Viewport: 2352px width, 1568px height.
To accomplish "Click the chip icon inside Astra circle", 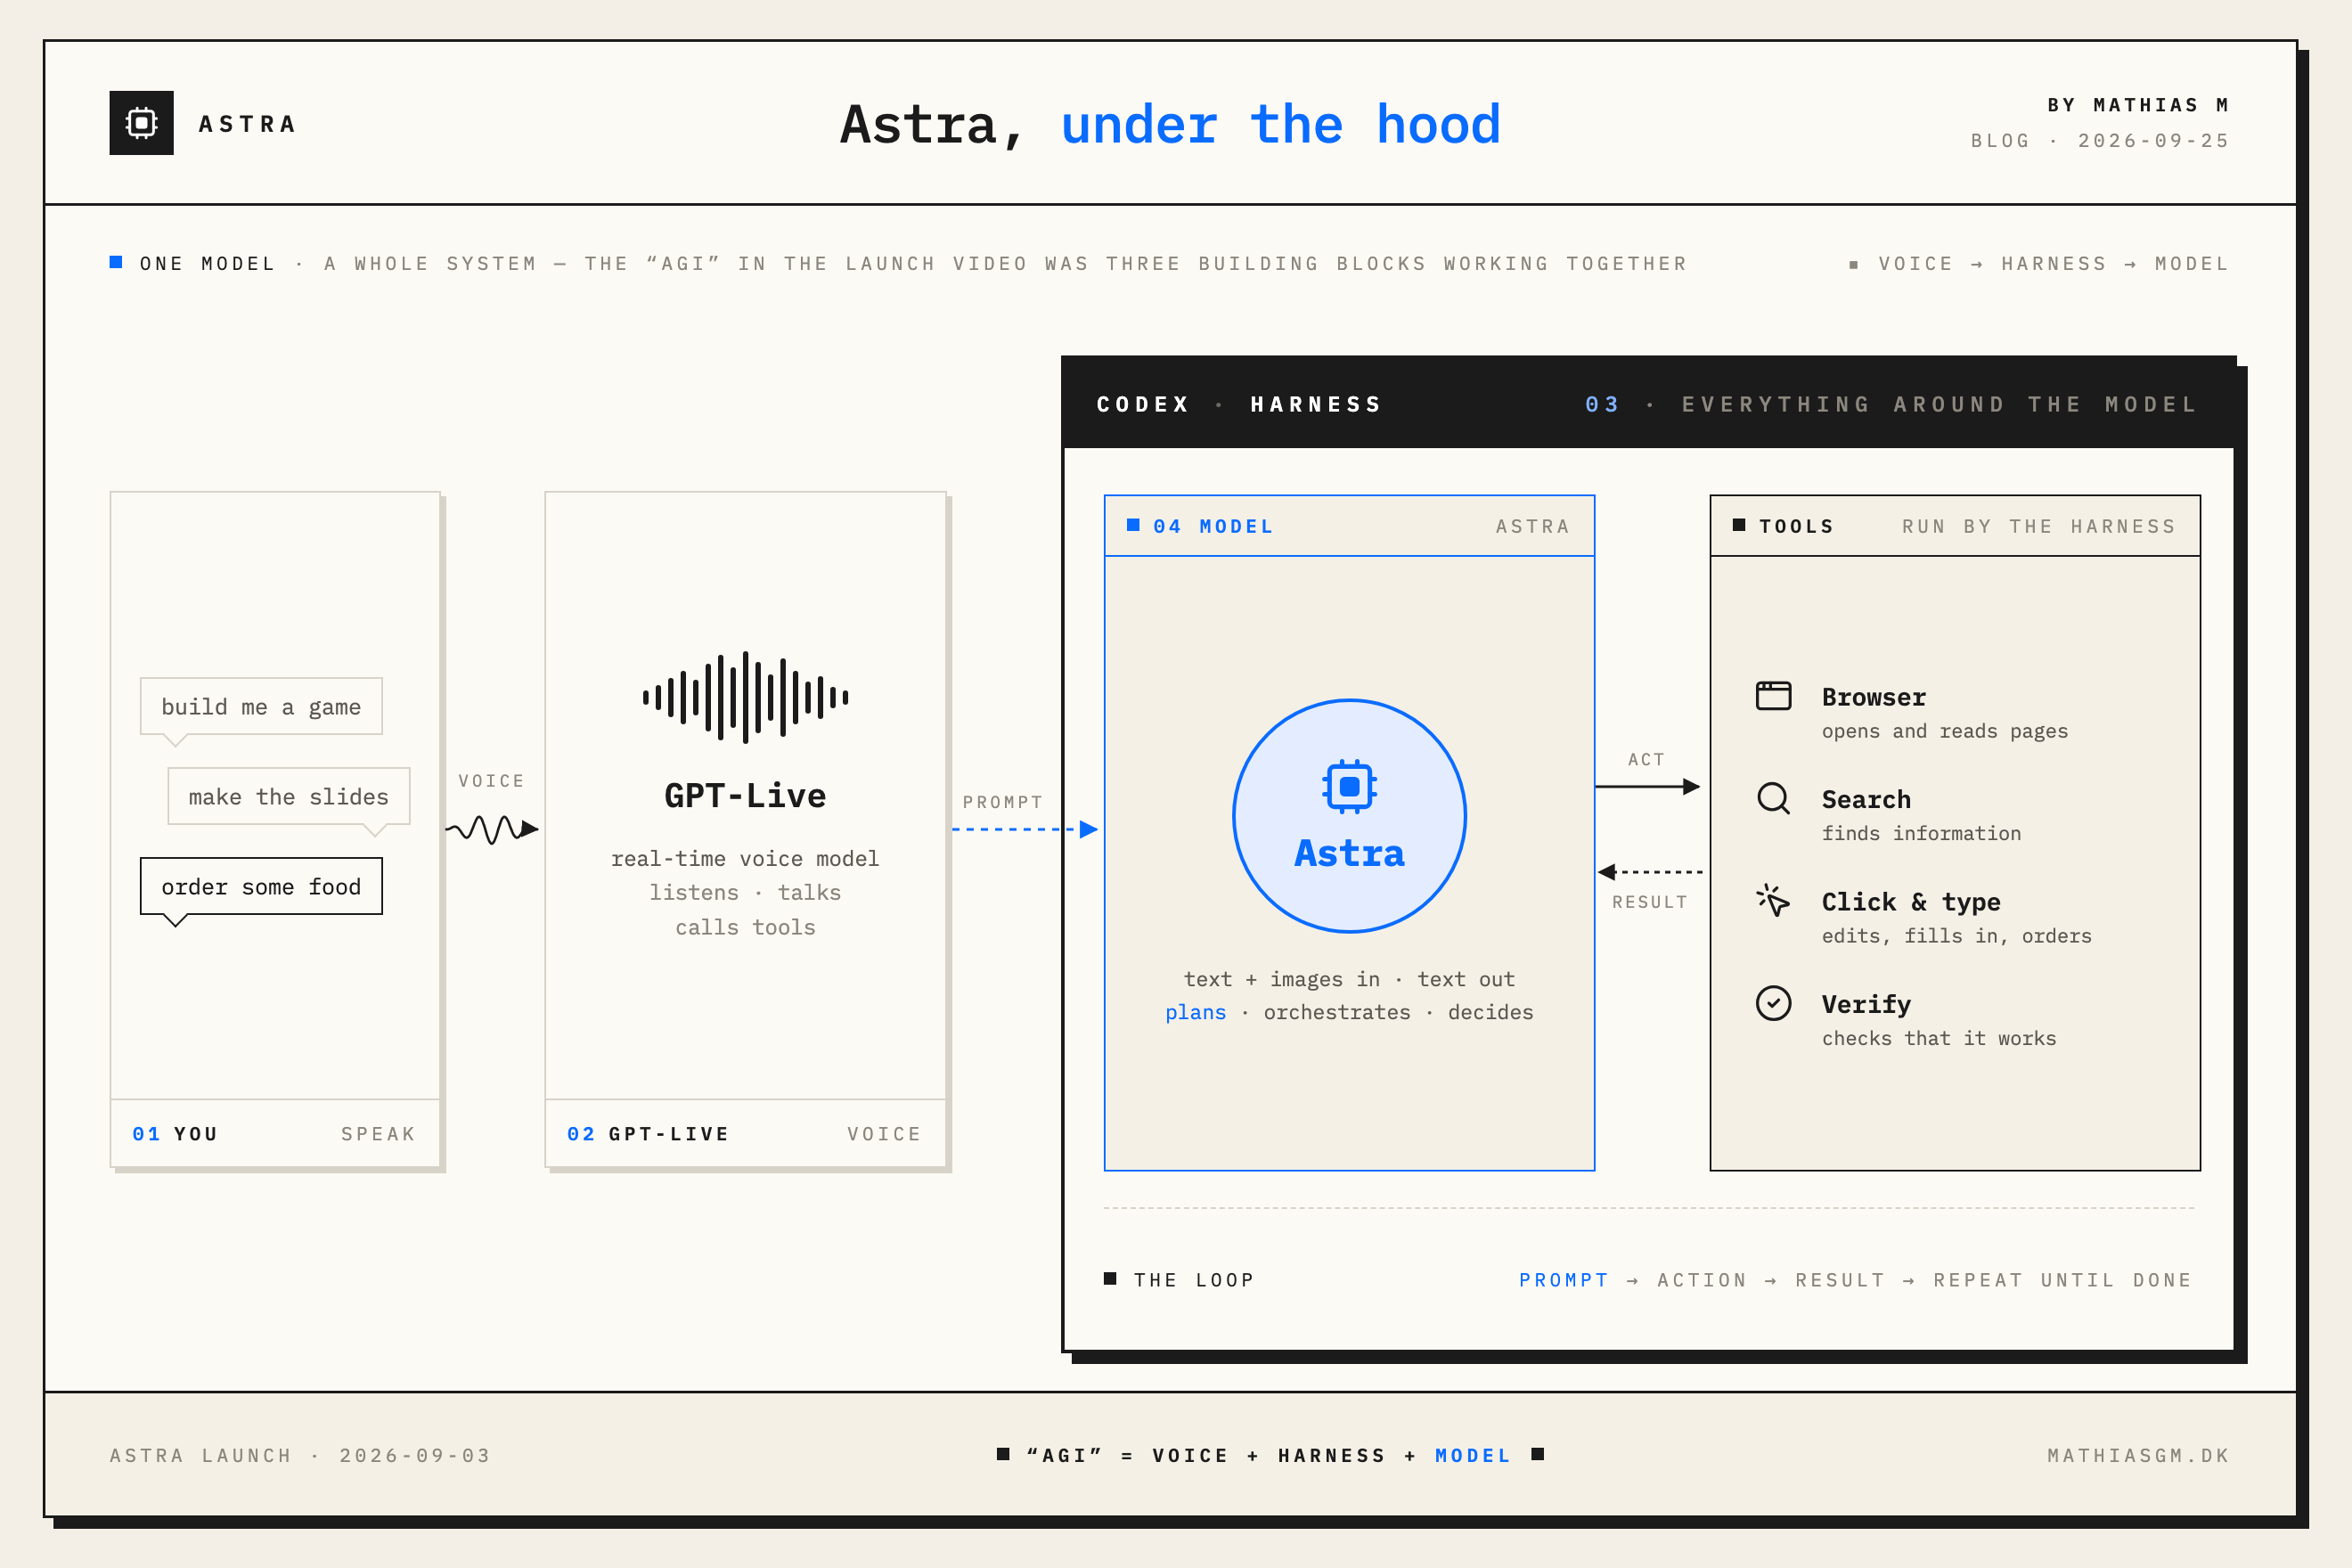I will click(x=1349, y=786).
